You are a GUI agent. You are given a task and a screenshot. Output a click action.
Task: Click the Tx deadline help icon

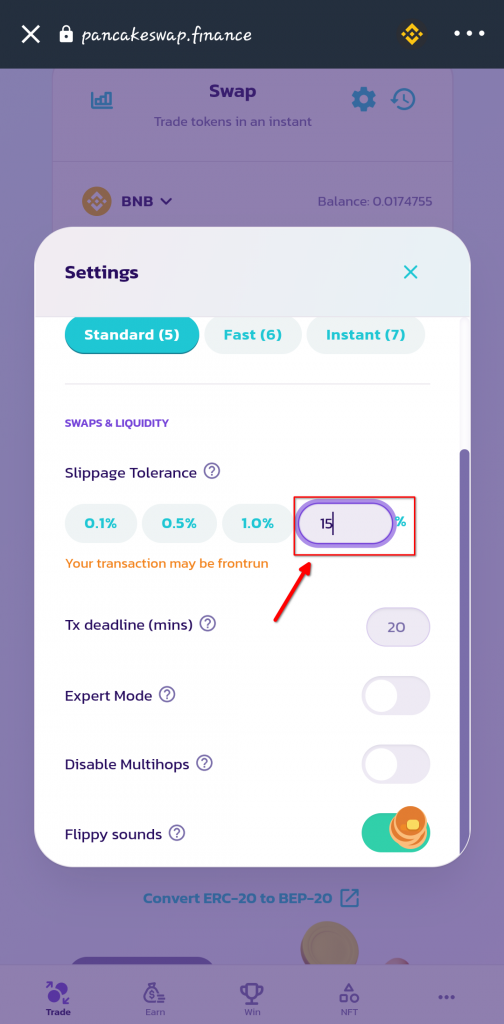coord(208,624)
